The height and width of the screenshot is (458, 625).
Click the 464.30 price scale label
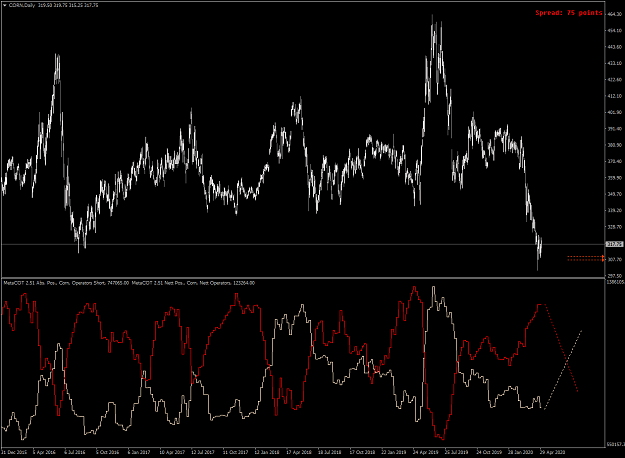click(x=615, y=14)
